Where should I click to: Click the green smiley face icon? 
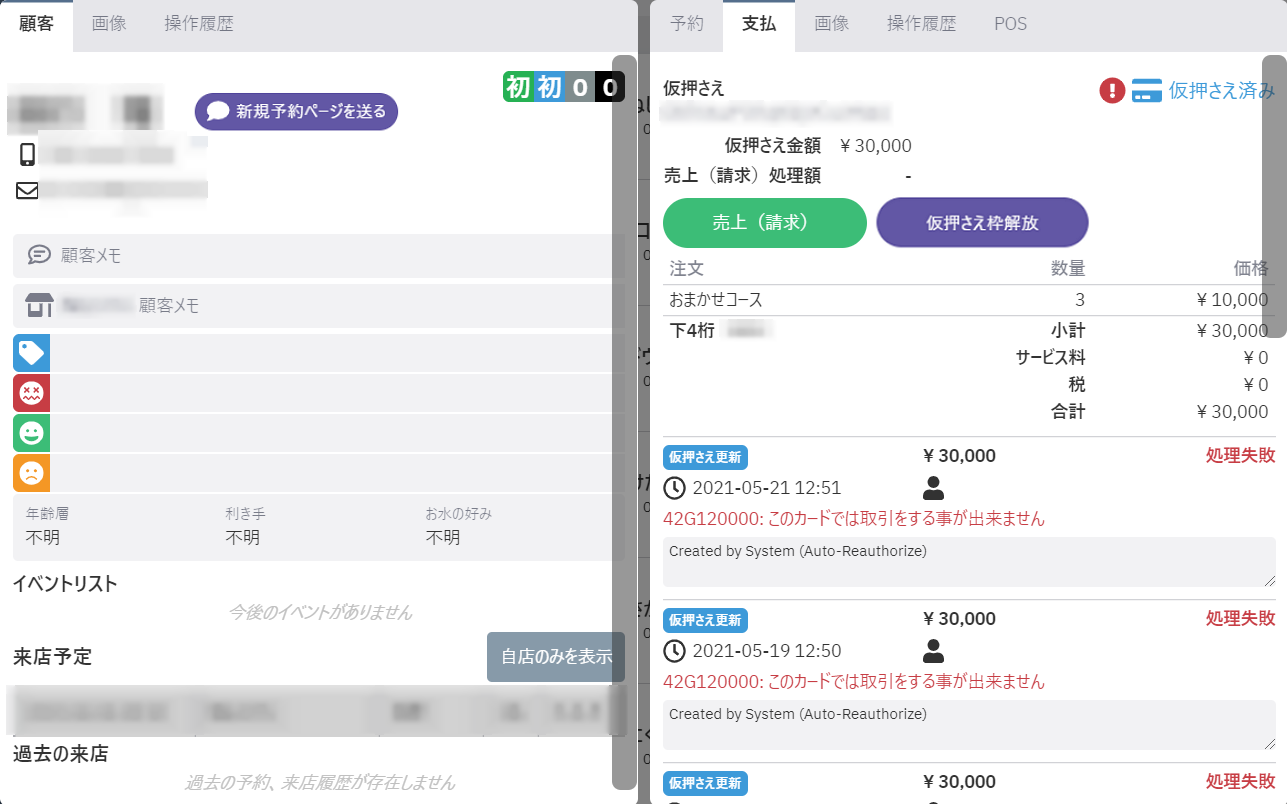31,433
